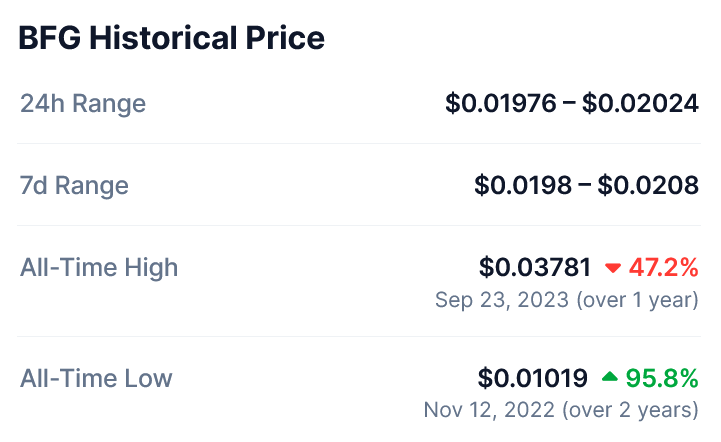Click the Sep 23, 2023 date text
This screenshot has height=442, width=721.
tap(502, 300)
